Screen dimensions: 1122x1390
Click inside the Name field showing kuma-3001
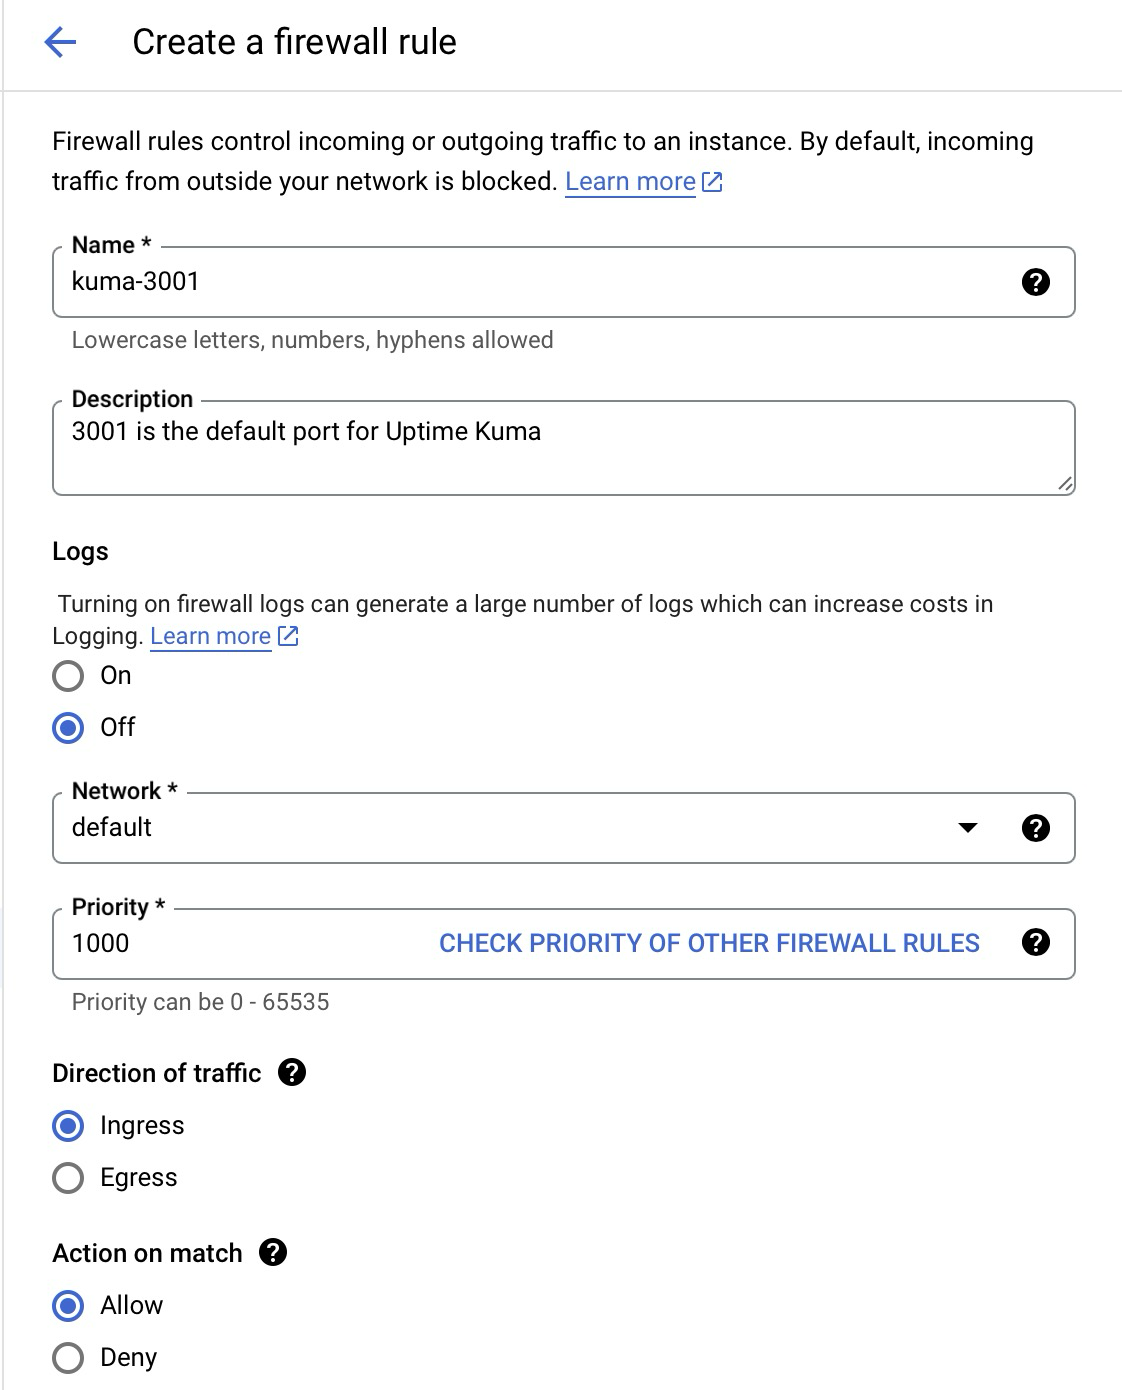pyautogui.click(x=400, y=282)
